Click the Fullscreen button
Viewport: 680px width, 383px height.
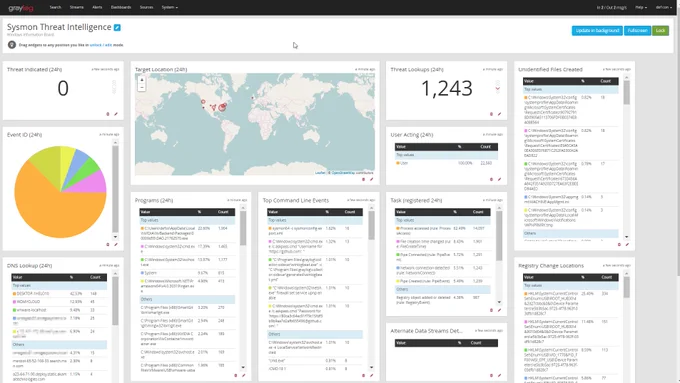(638, 30)
